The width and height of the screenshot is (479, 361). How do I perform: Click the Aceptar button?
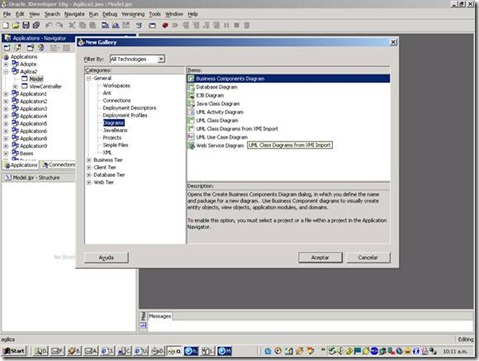(x=320, y=257)
